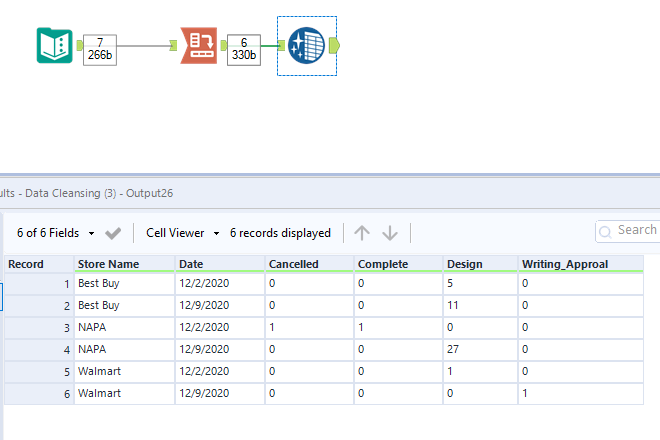Click the Cross Tab tool's input anchor
Viewport: 660px width, 440px height.
point(174,45)
